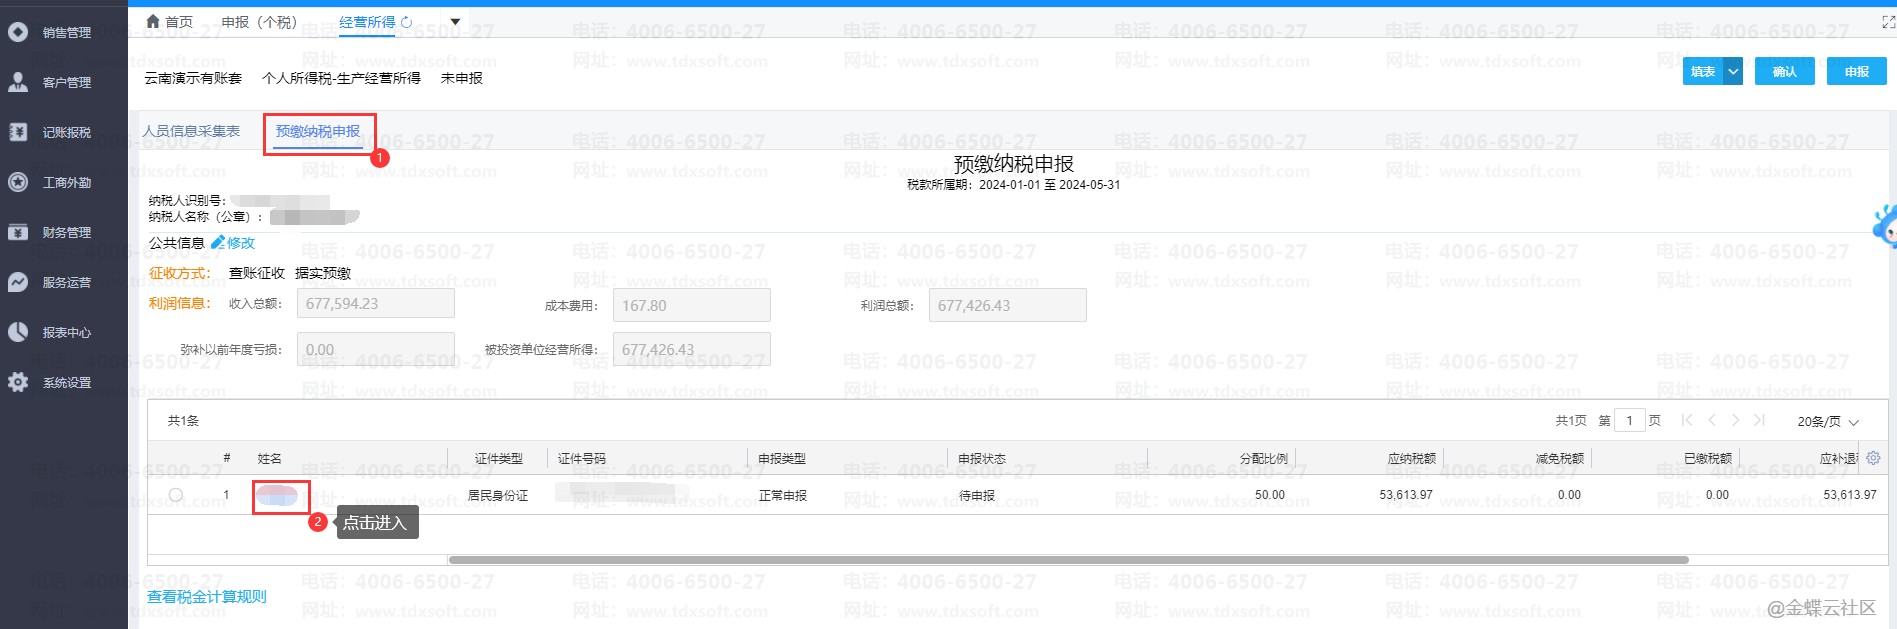This screenshot has width=1897, height=629.
Task: Open the 20条/页 page size dropdown
Action: click(1827, 421)
